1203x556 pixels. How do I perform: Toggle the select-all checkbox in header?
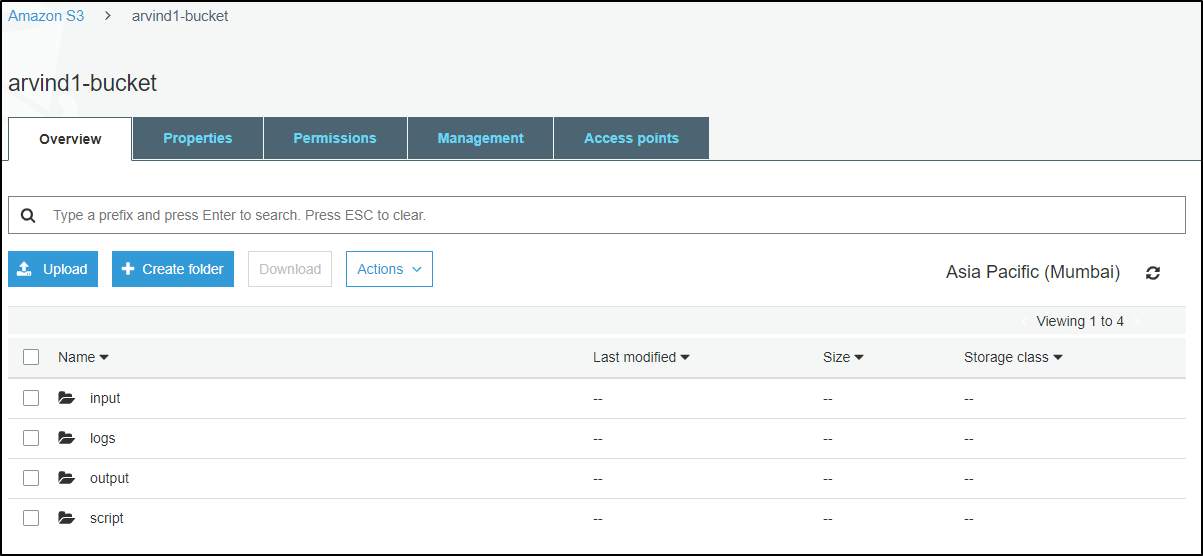pos(31,357)
